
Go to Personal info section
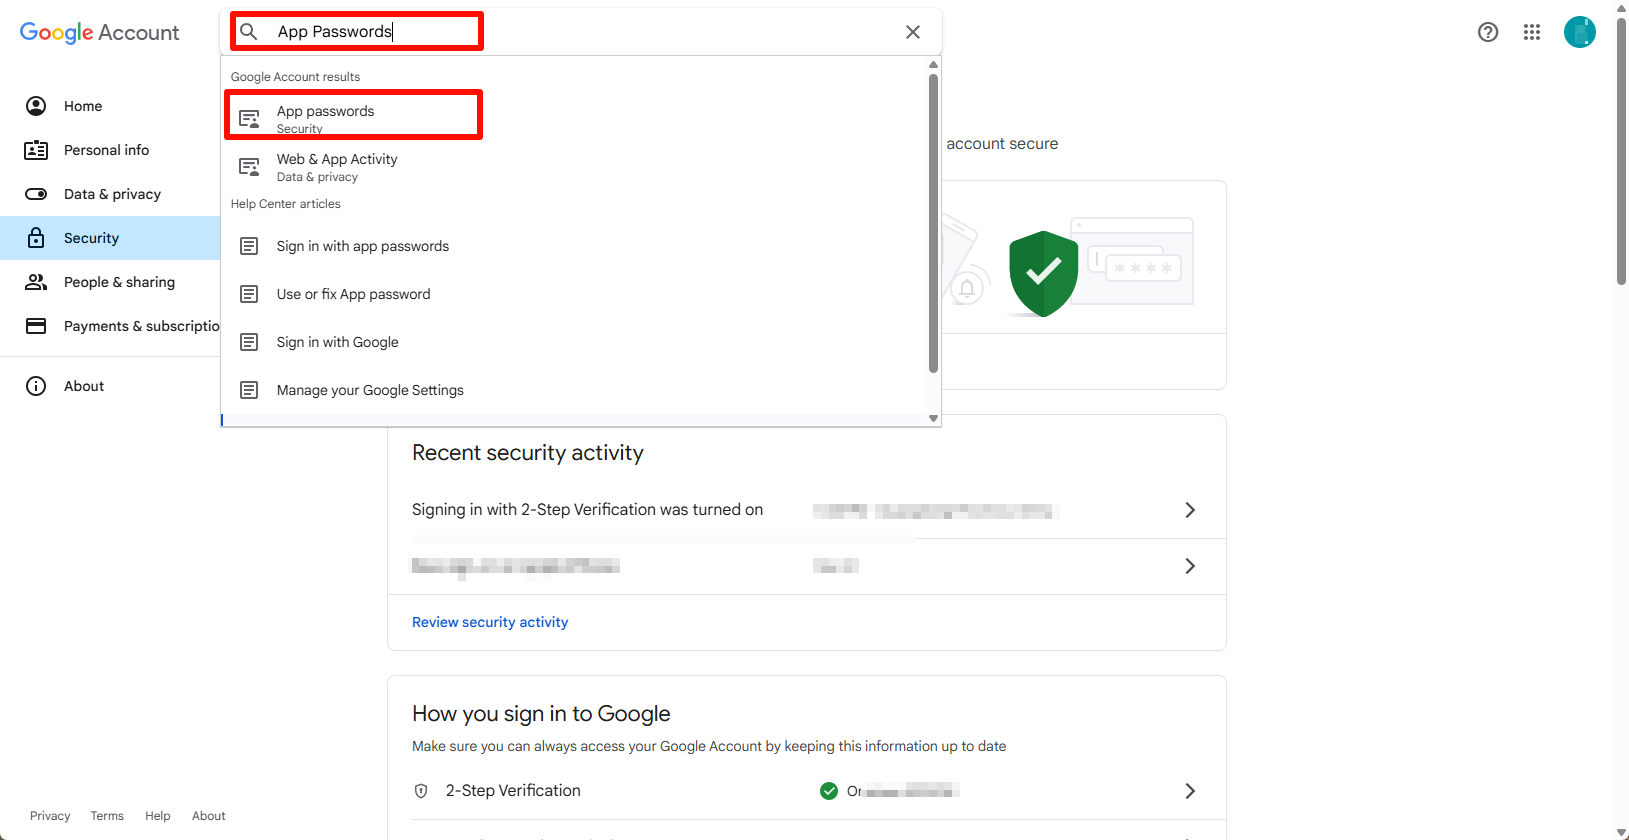click(x=106, y=150)
